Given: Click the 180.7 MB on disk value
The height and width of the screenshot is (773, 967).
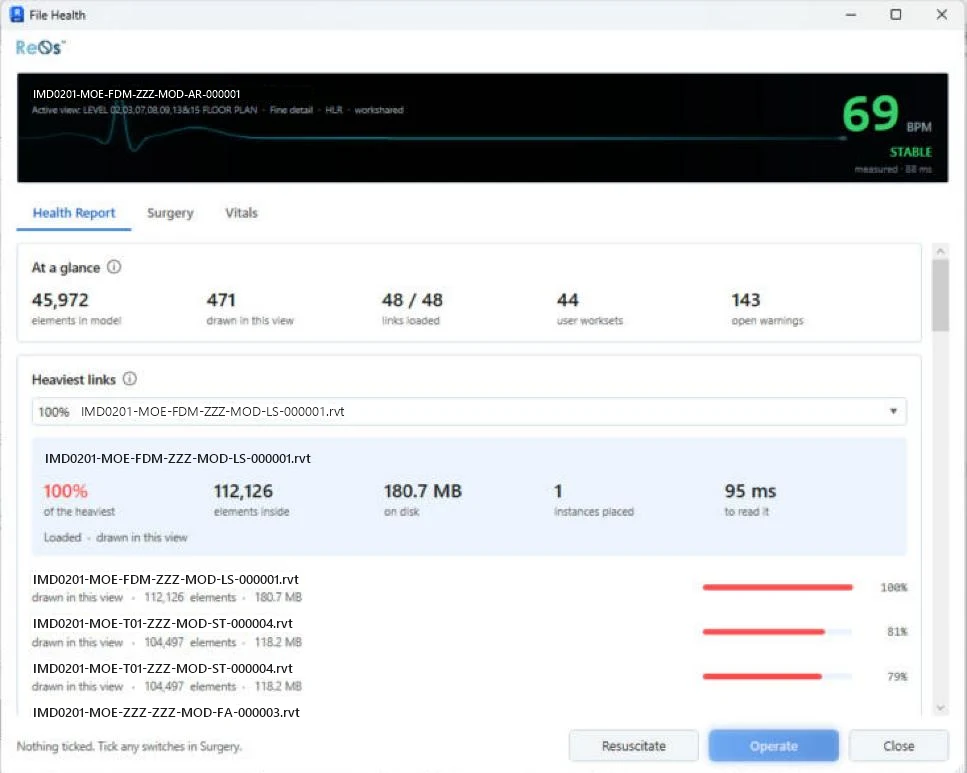Looking at the screenshot, I should pos(422,491).
